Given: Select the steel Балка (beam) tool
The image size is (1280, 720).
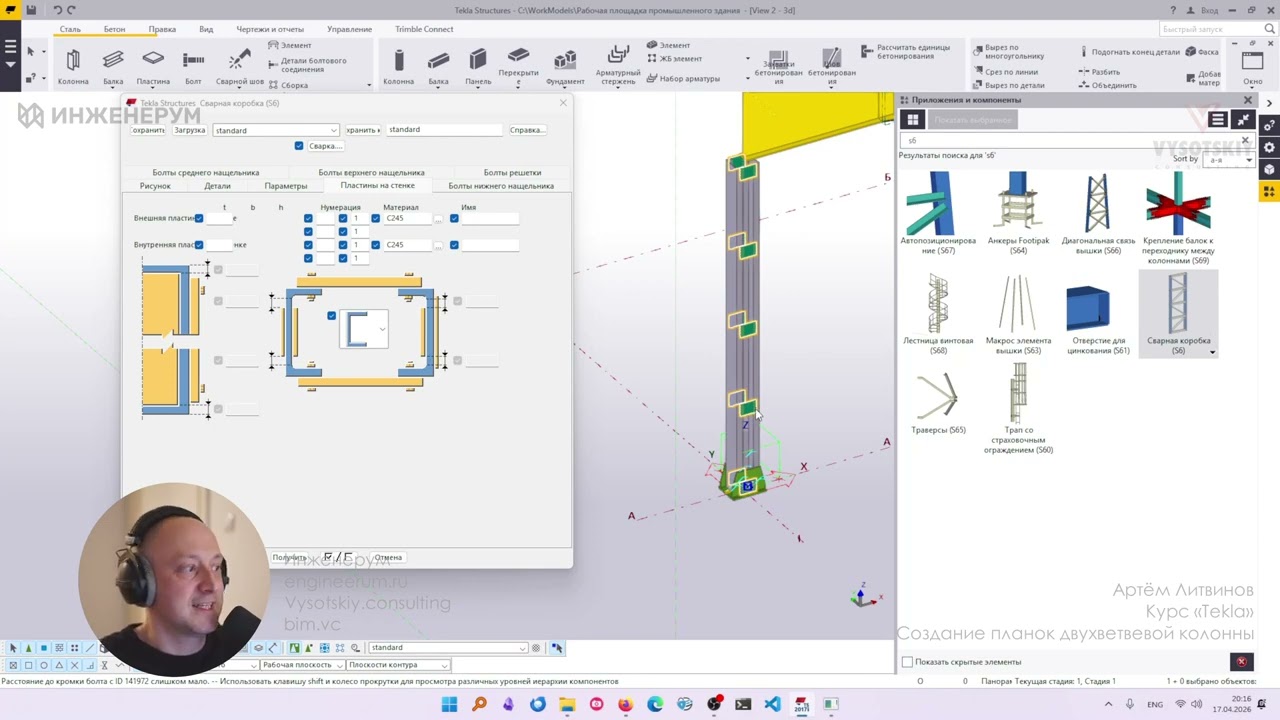Looking at the screenshot, I should click(x=113, y=67).
